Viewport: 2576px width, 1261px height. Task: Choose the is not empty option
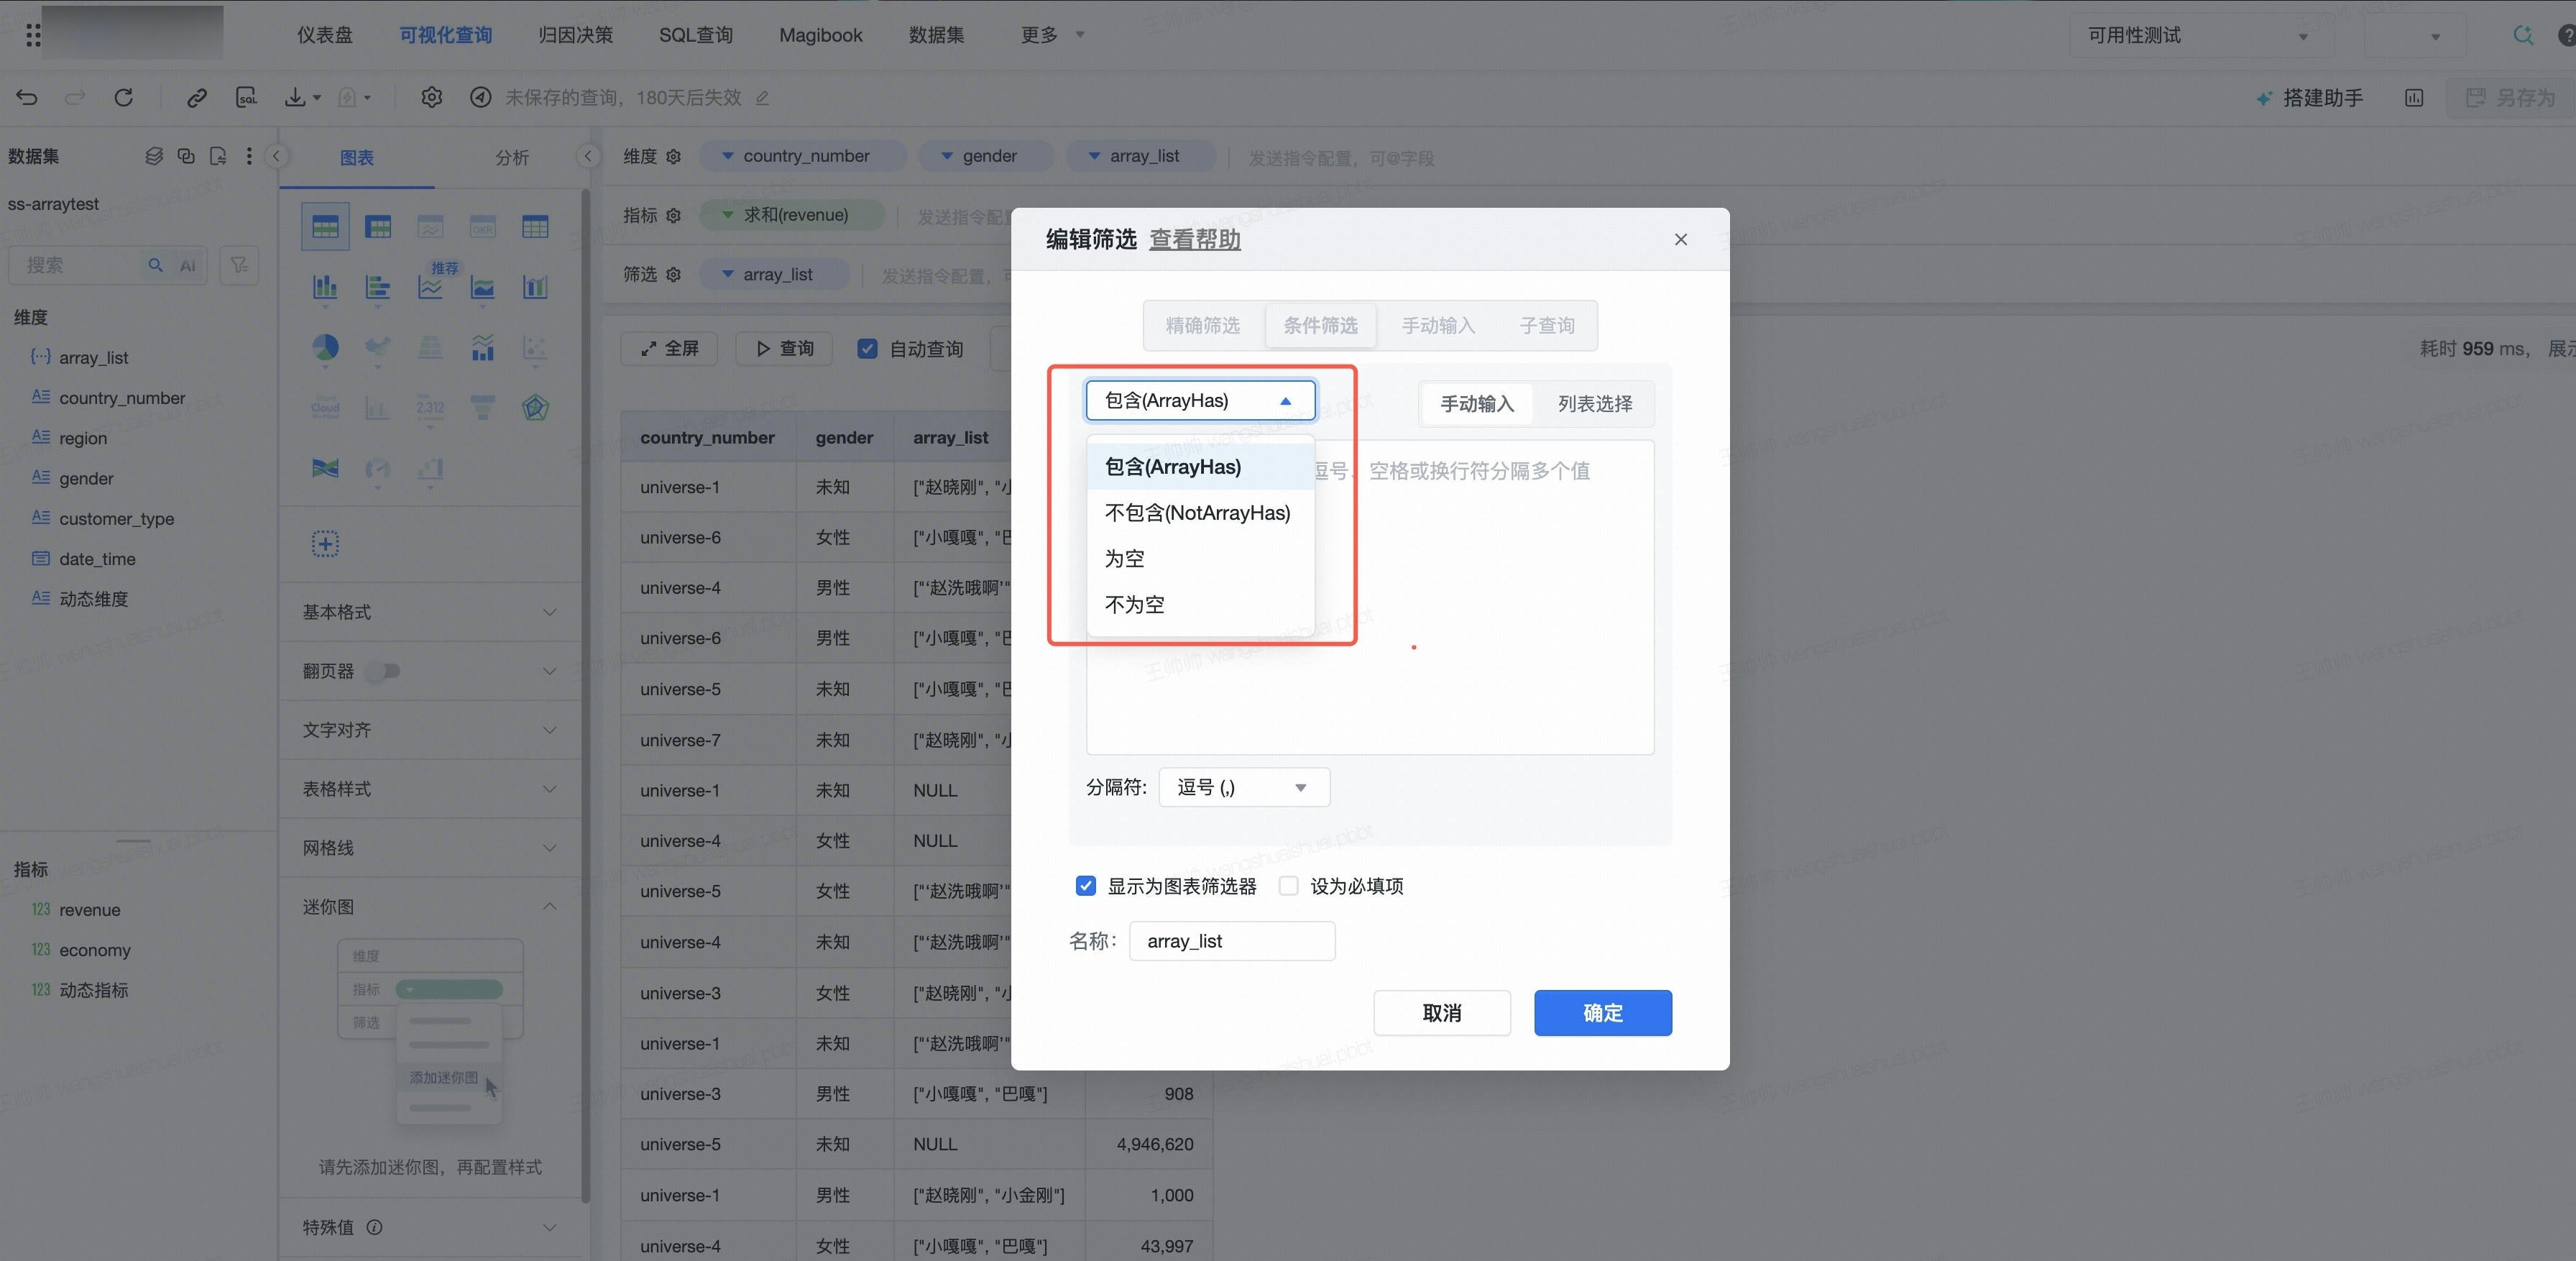tap(1200, 605)
